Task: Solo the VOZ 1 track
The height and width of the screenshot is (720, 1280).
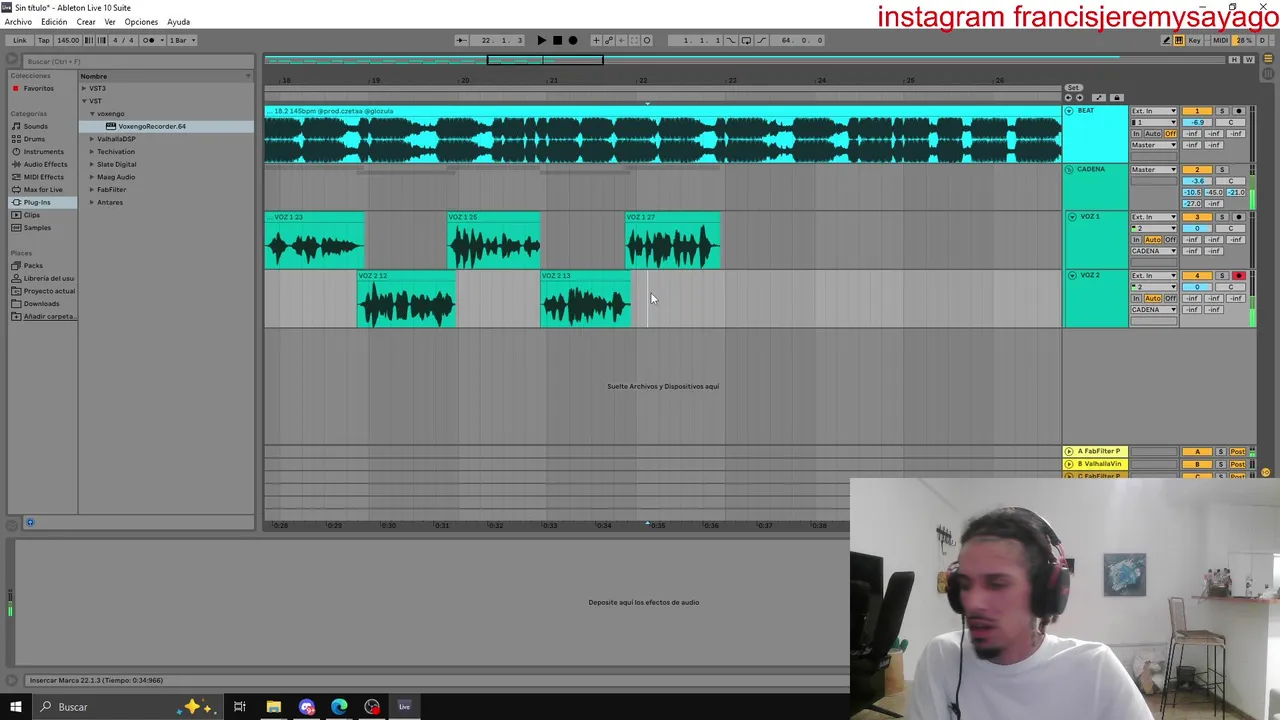Action: [x=1222, y=217]
